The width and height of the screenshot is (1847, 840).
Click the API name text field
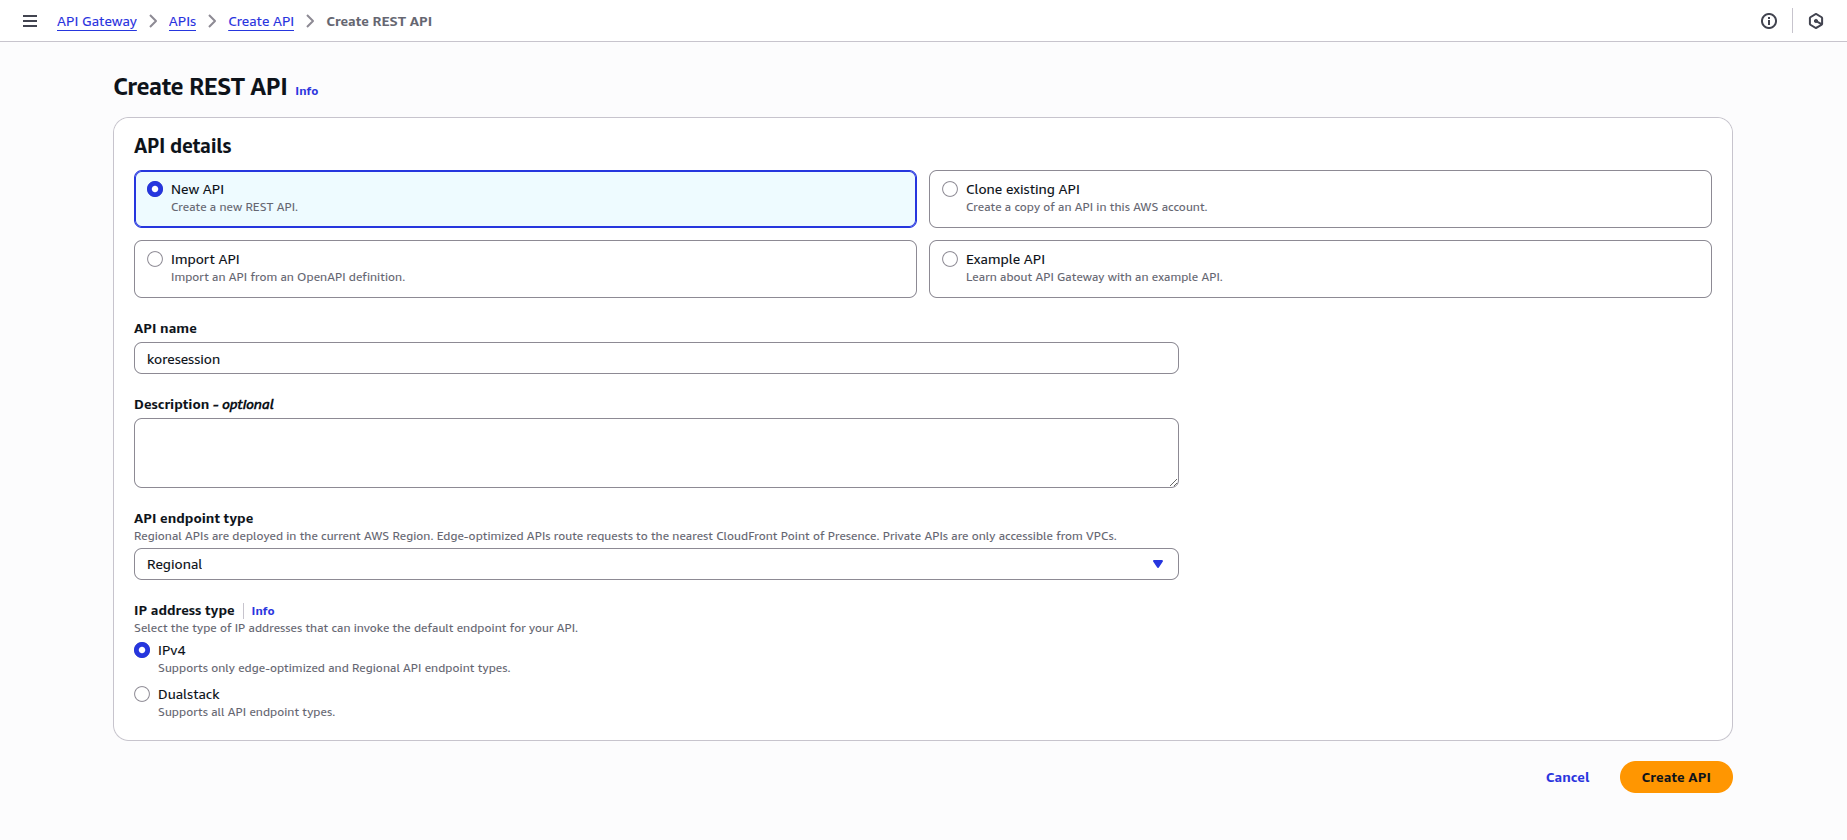[x=655, y=359]
